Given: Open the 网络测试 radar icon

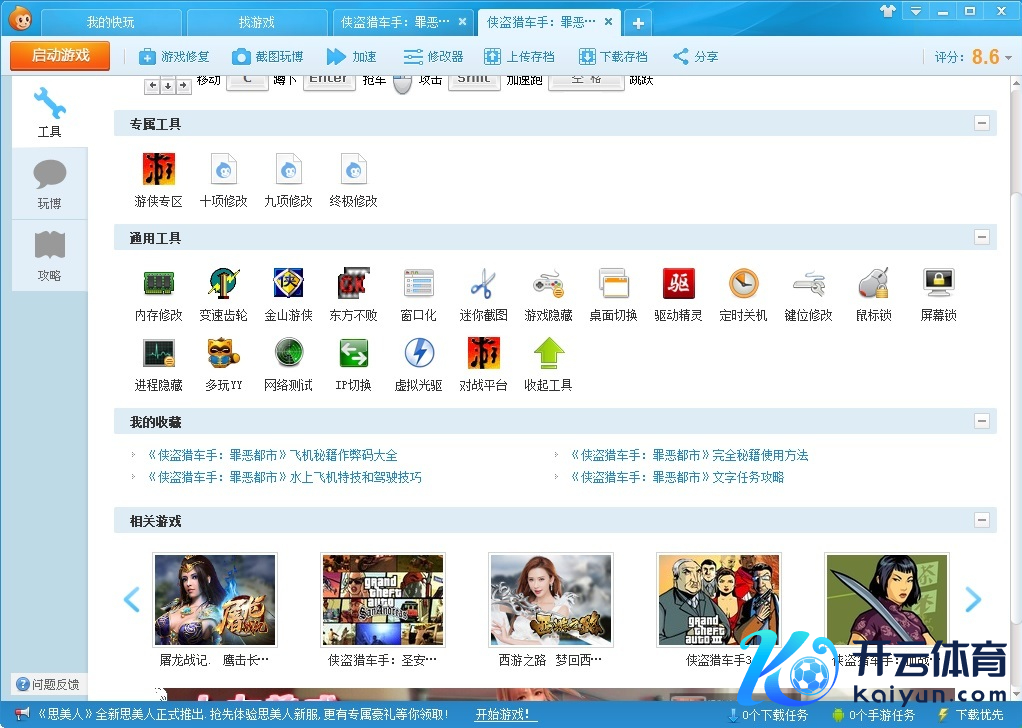Looking at the screenshot, I should pos(288,354).
